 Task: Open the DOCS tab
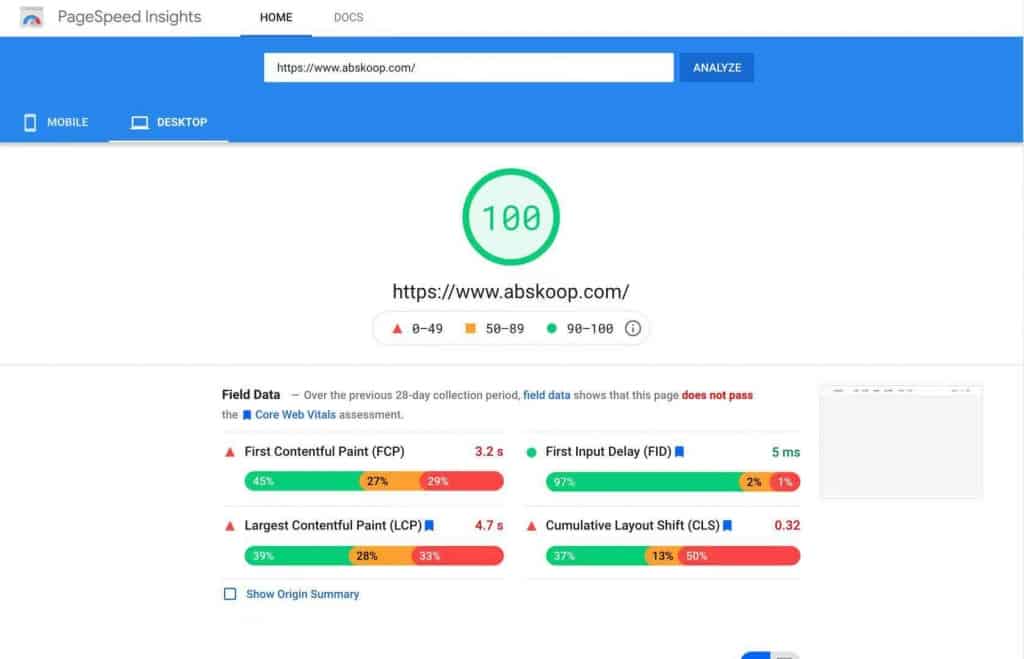pos(348,17)
